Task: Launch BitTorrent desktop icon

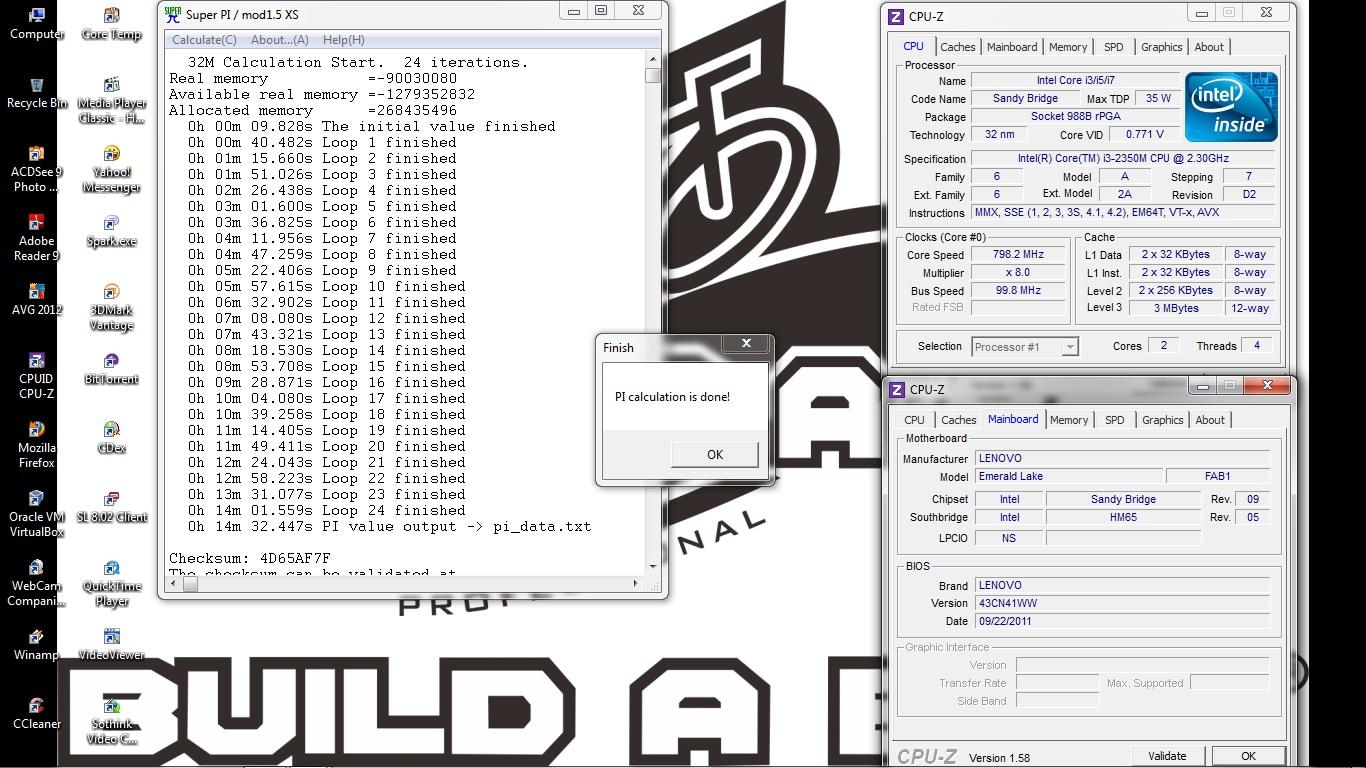Action: tap(111, 369)
